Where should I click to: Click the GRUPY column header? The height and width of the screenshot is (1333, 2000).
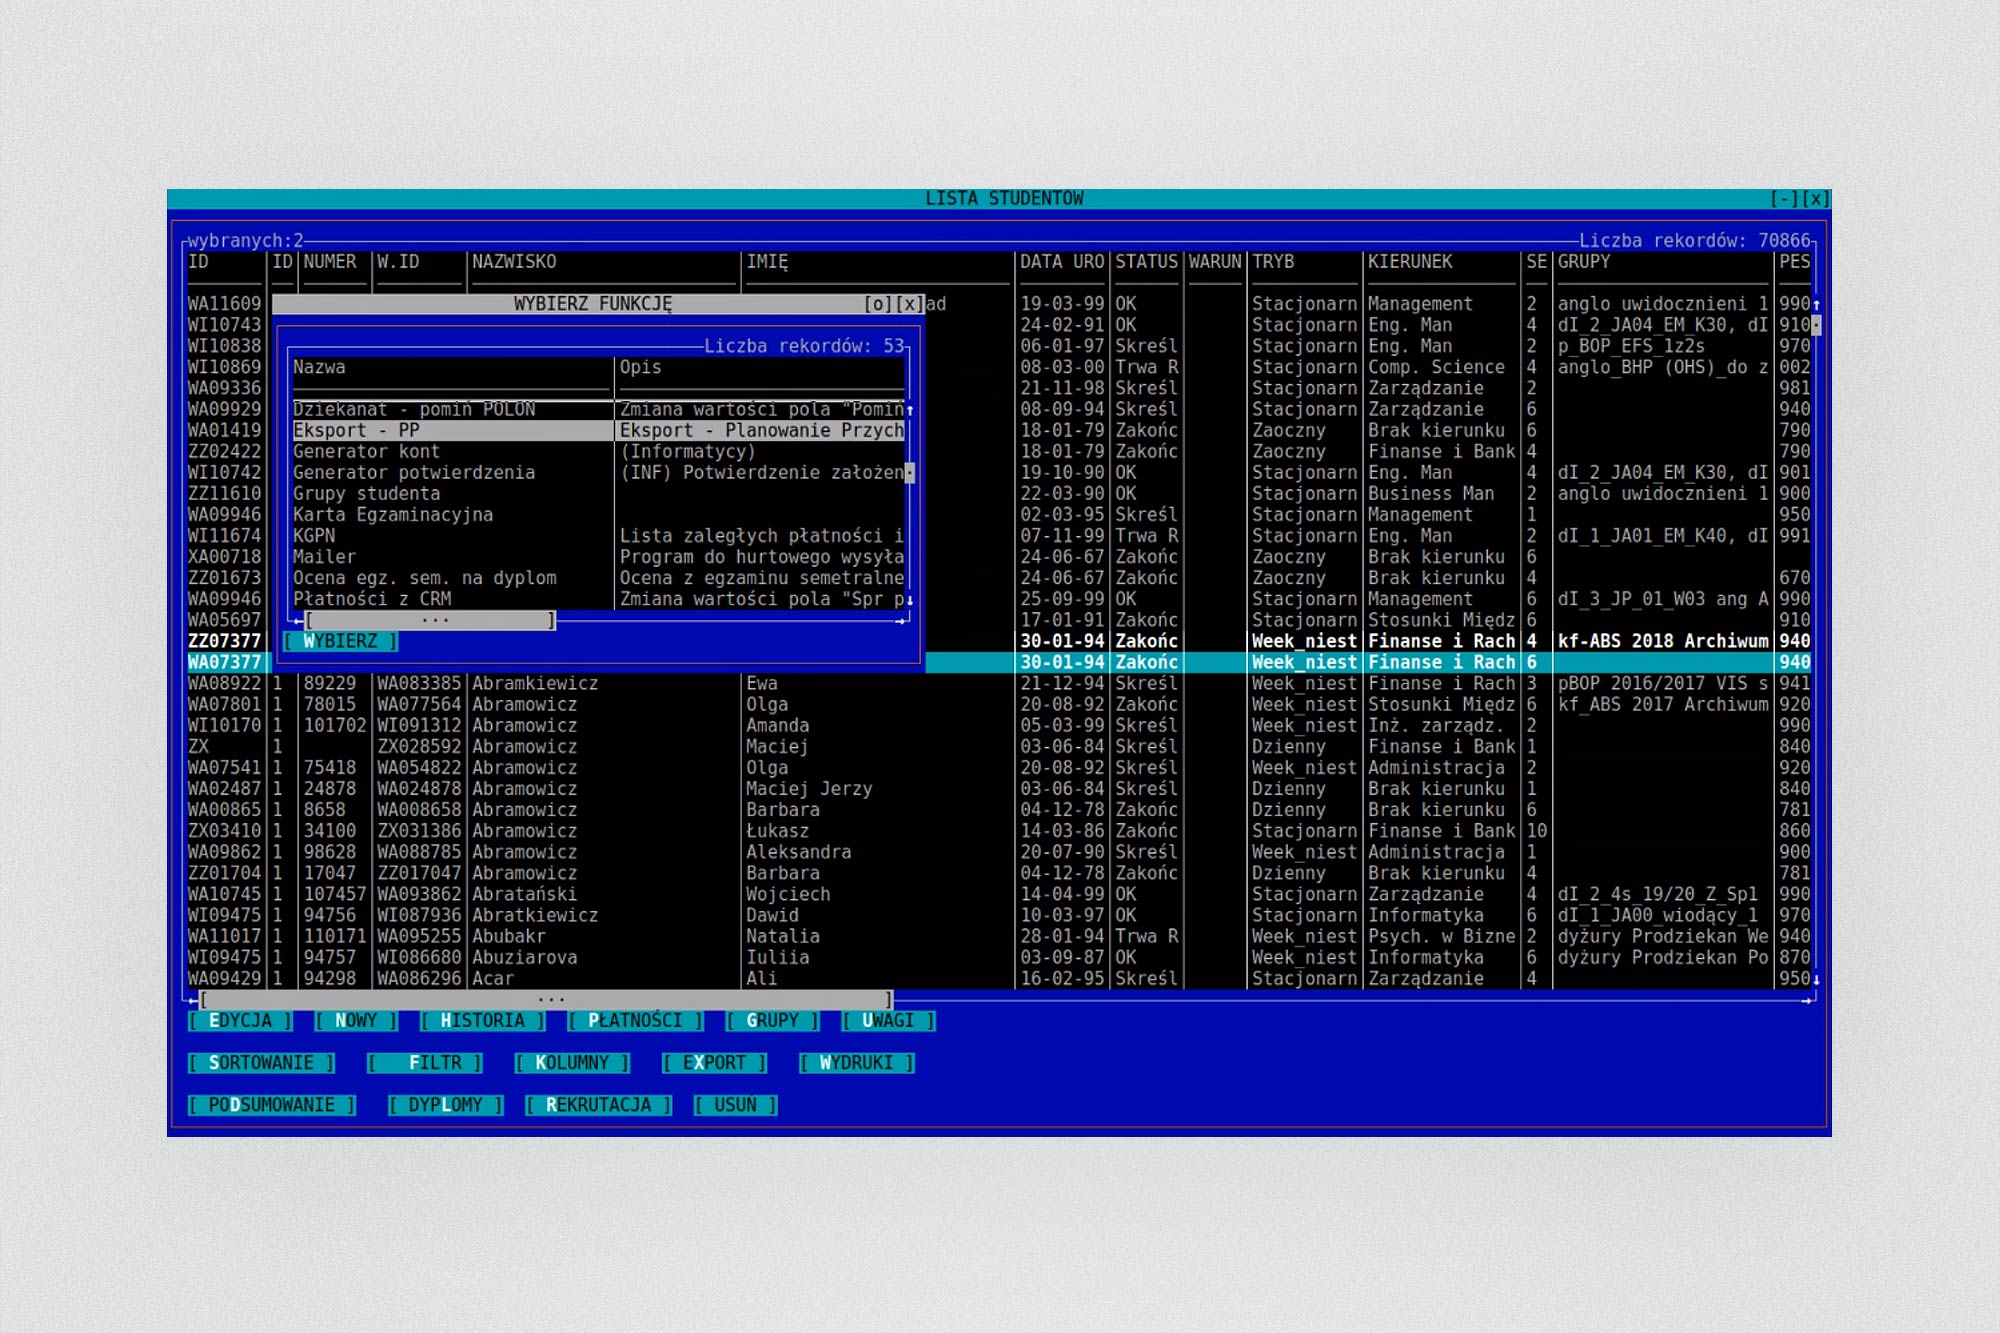point(1584,262)
